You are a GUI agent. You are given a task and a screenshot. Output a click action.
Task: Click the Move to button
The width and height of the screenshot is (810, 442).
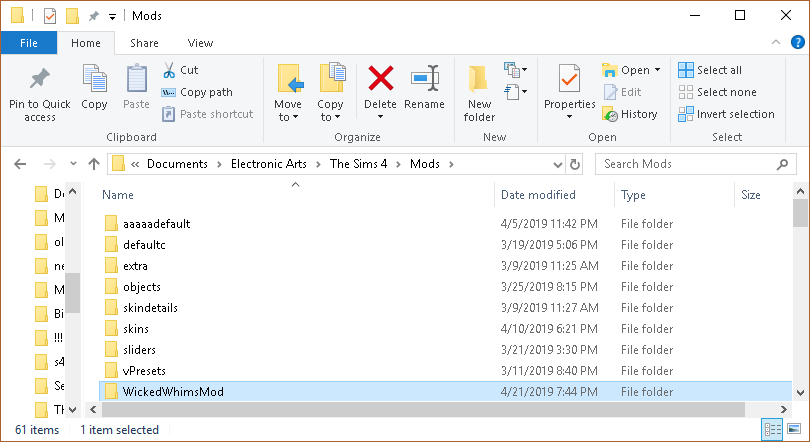tap(288, 93)
